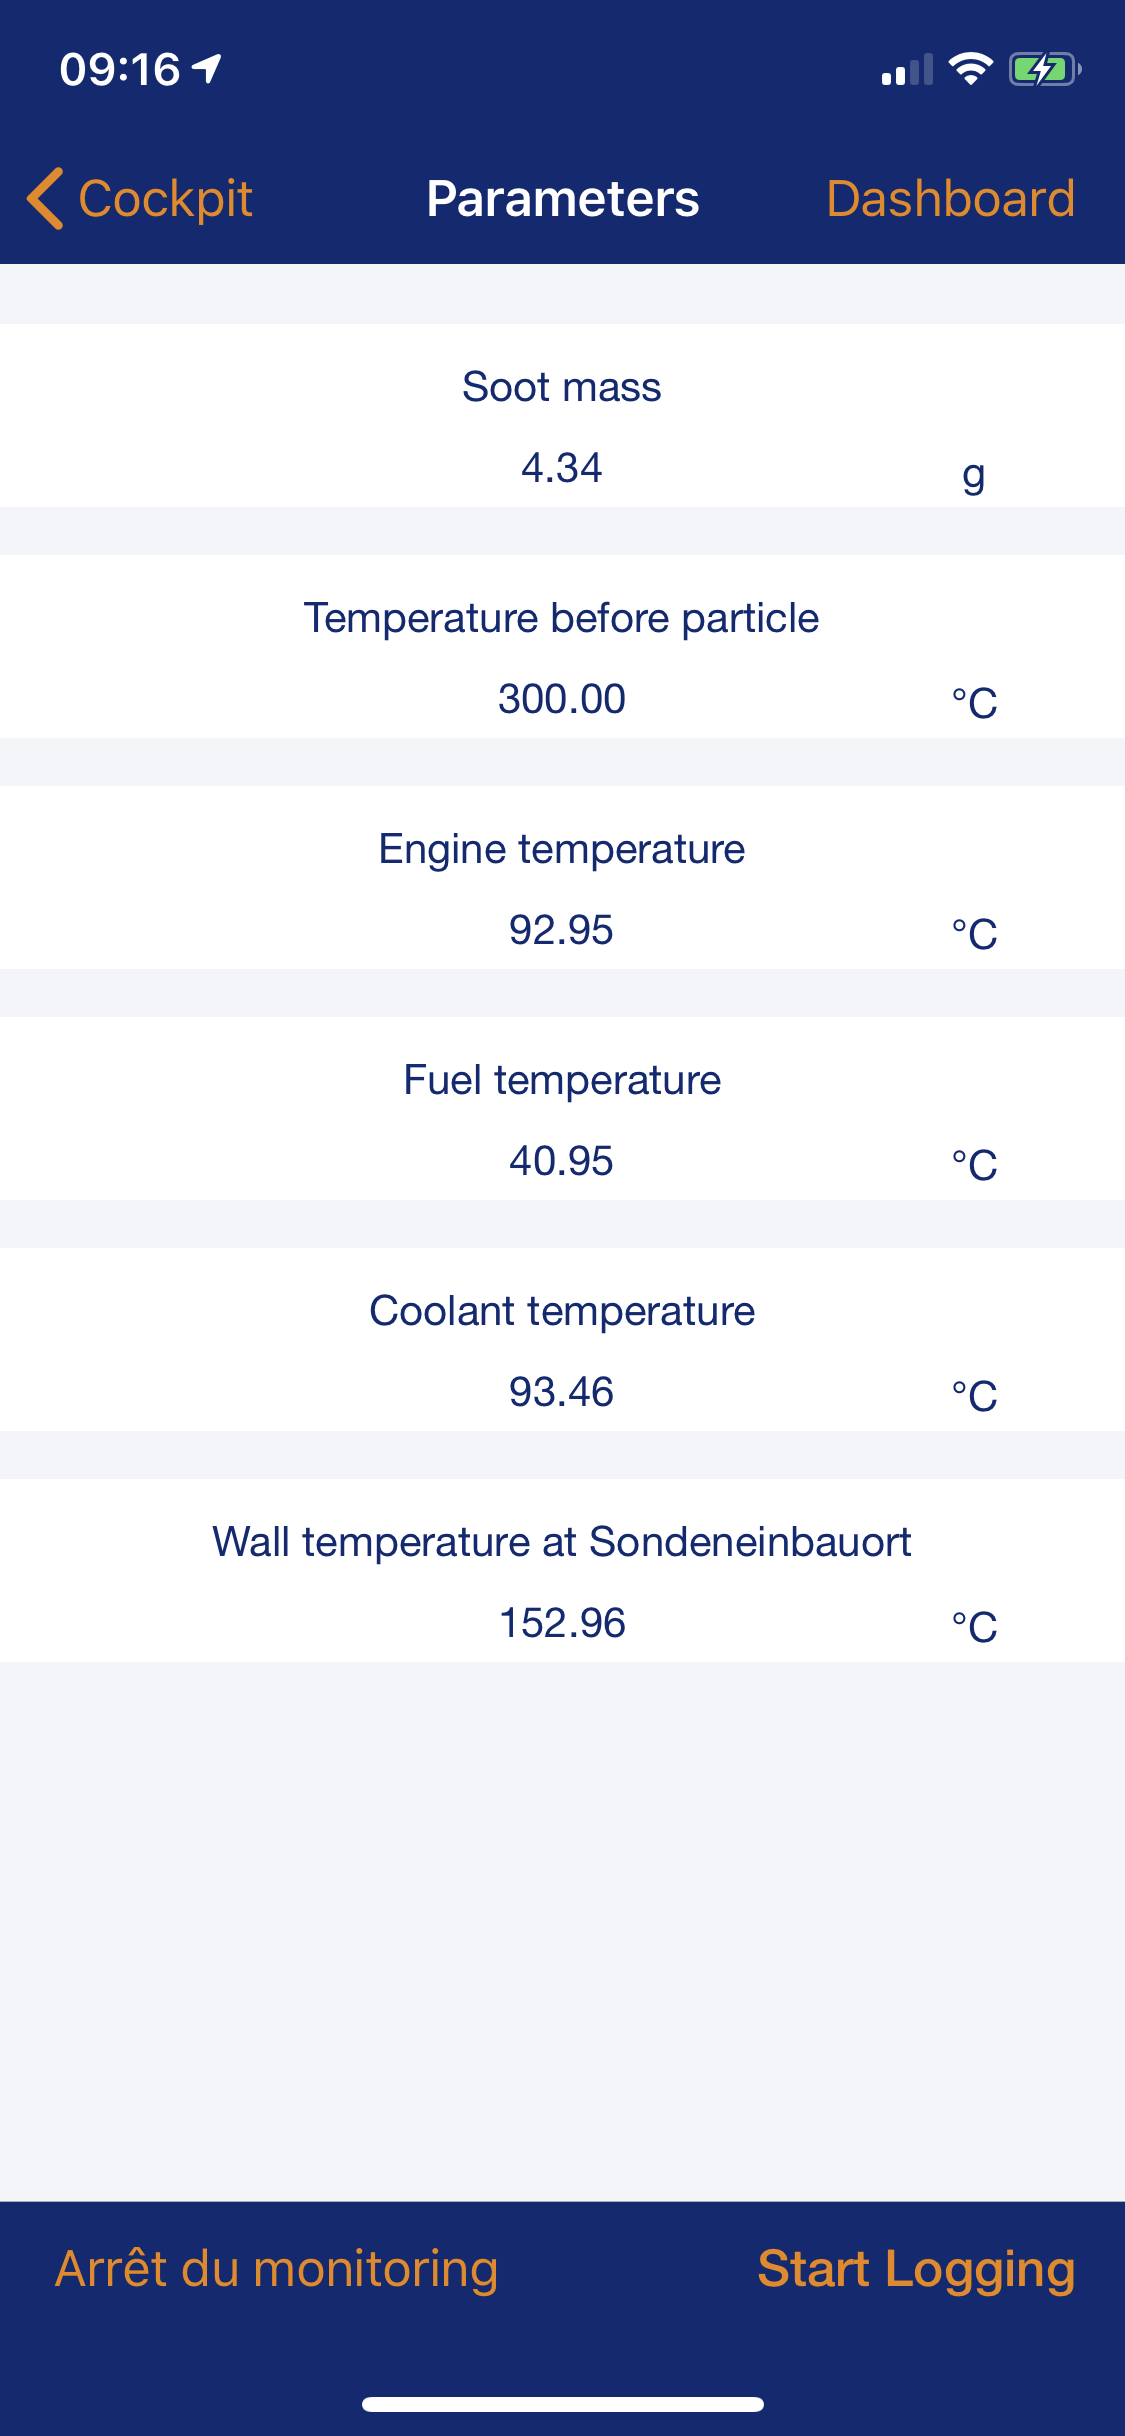The image size is (1125, 2436).
Task: Tap the location arrow icon
Action: pos(208,68)
